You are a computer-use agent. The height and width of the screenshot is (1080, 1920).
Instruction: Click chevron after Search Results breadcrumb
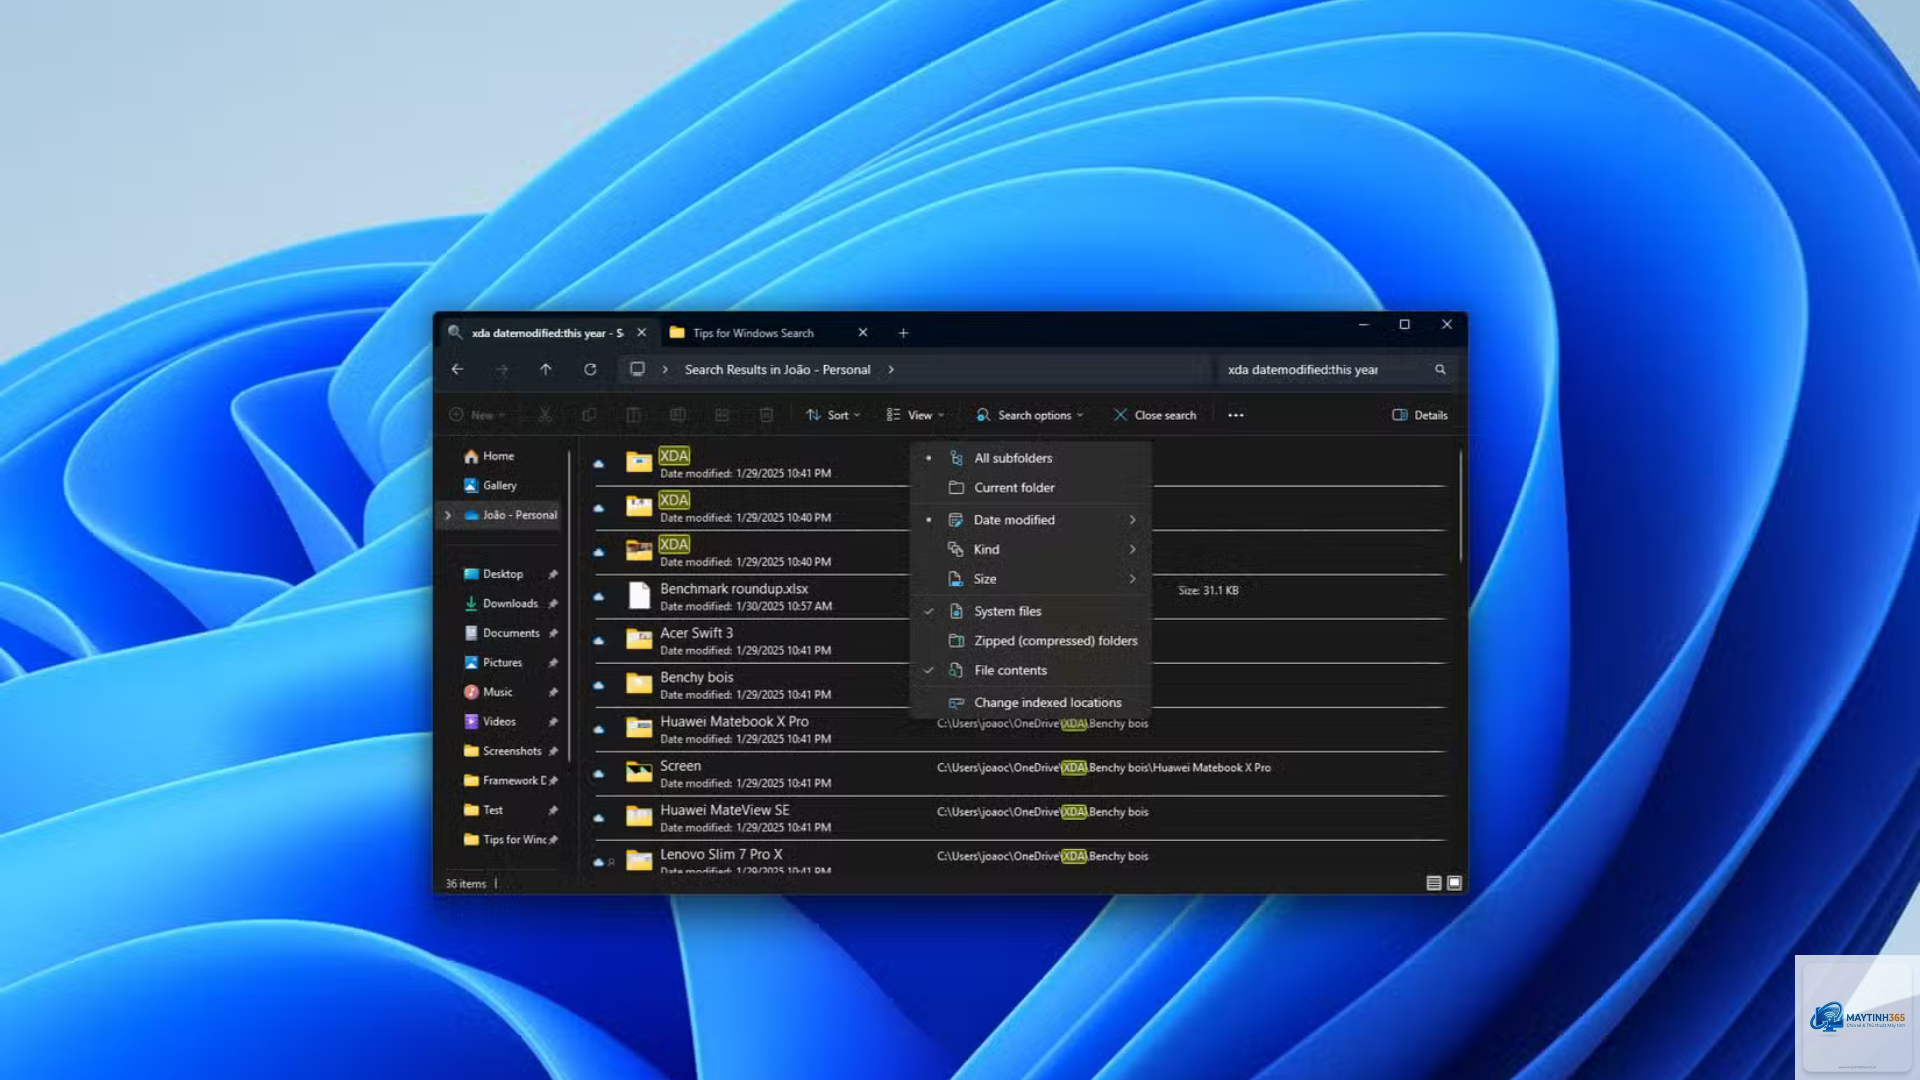point(891,369)
